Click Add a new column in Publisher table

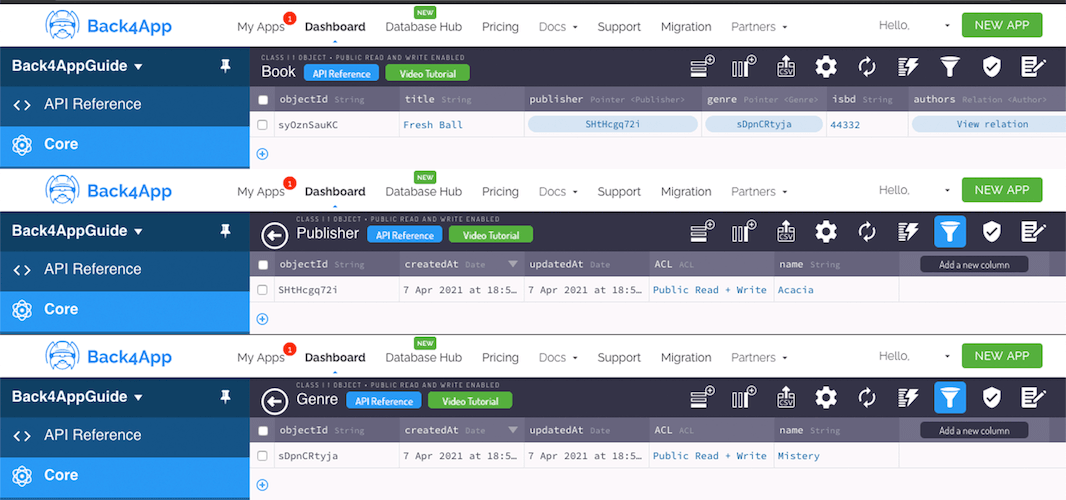point(974,265)
